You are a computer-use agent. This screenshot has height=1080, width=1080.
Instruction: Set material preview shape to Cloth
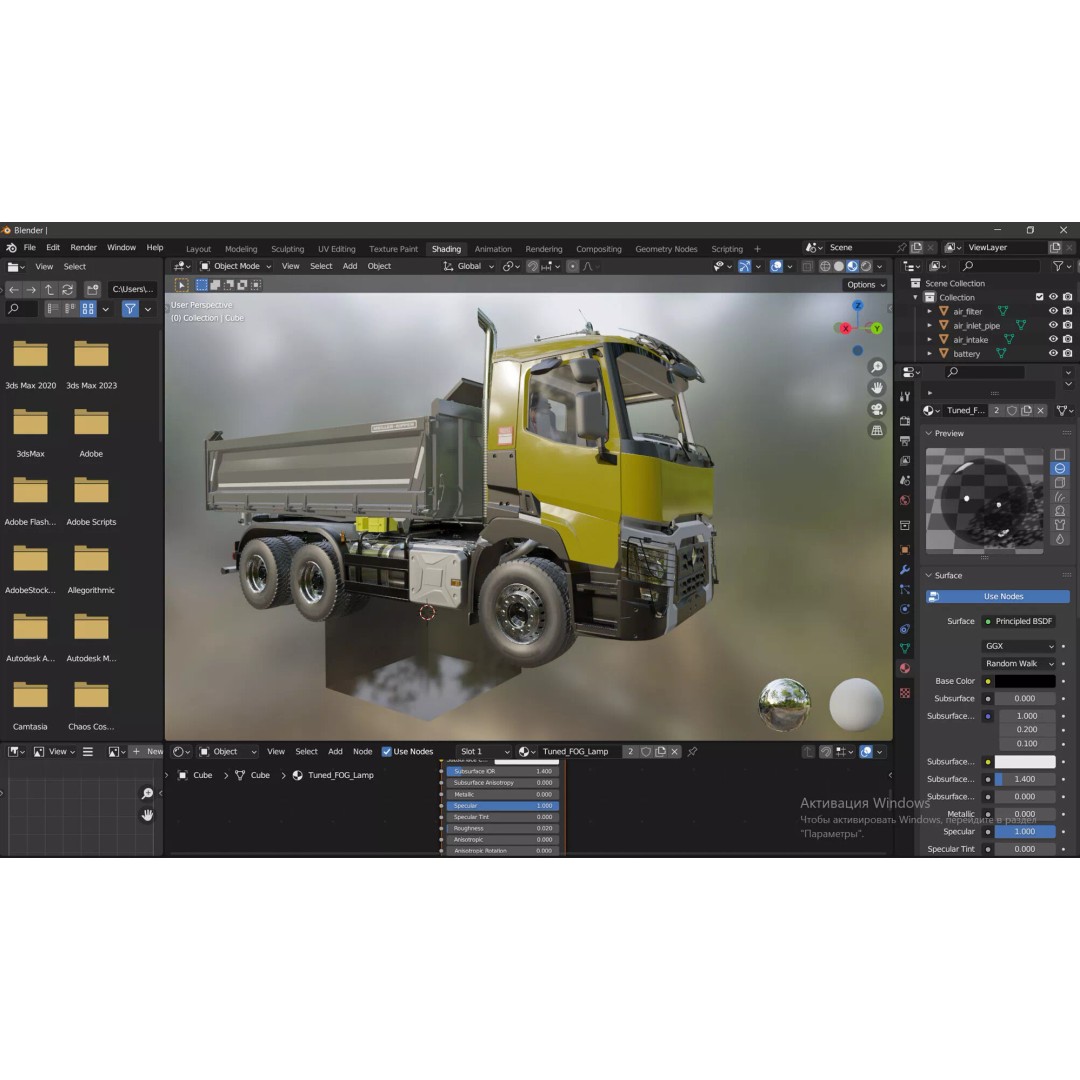(1060, 525)
